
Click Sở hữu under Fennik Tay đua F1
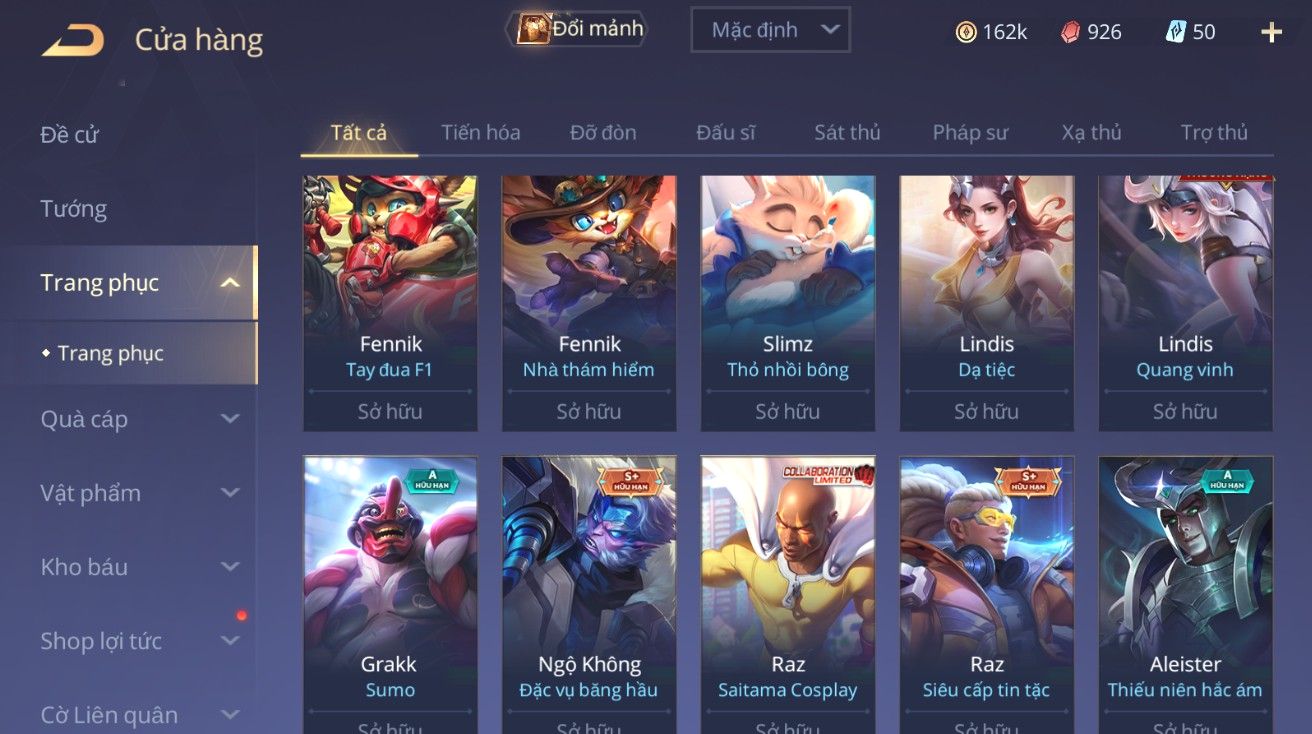point(390,411)
